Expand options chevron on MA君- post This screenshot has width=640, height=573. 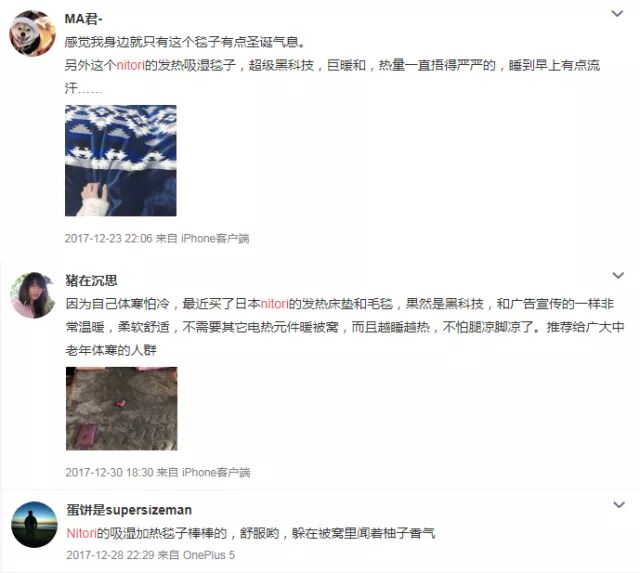[x=617, y=13]
